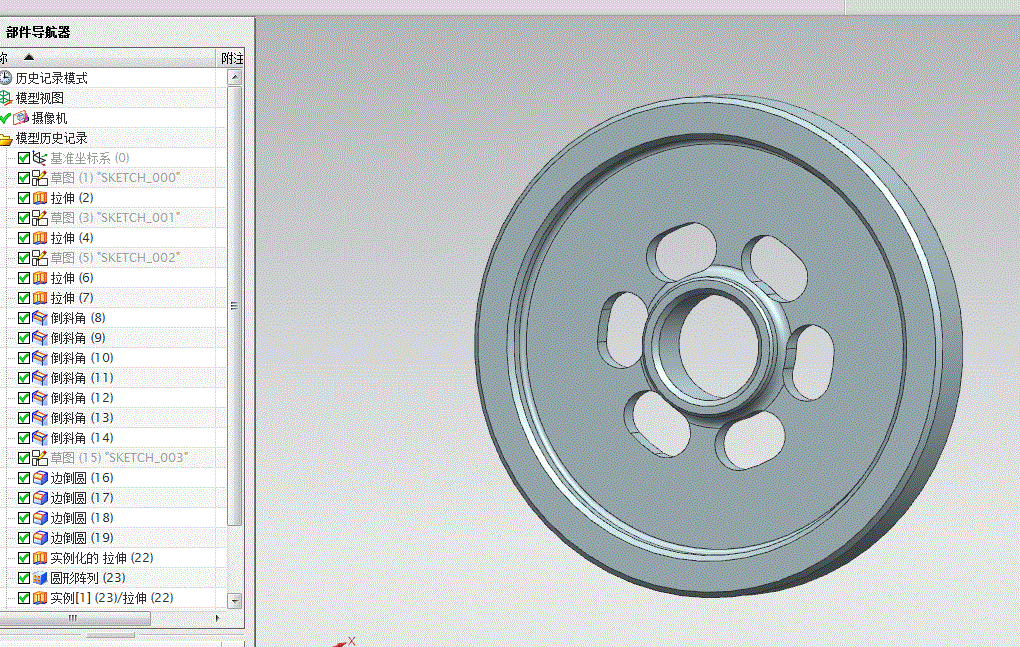
Task: Click the horizontal scroll right arrow
Action: tap(217, 618)
